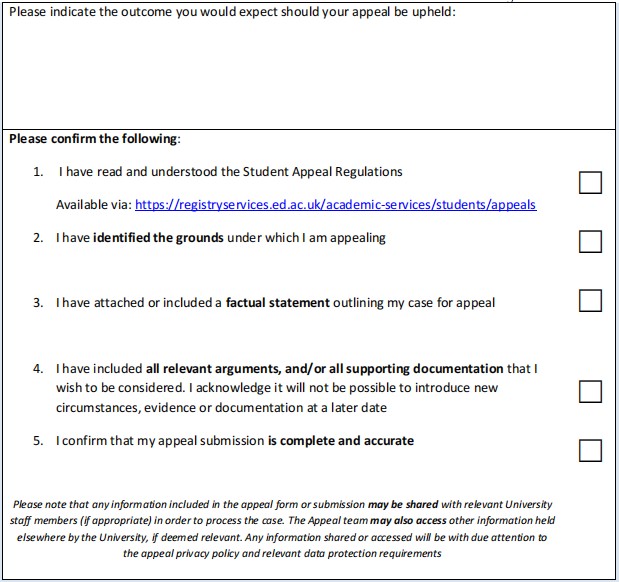Open the registryservices.ed.ac.uk appeals link
This screenshot has height=582, width=619.
click(336, 205)
